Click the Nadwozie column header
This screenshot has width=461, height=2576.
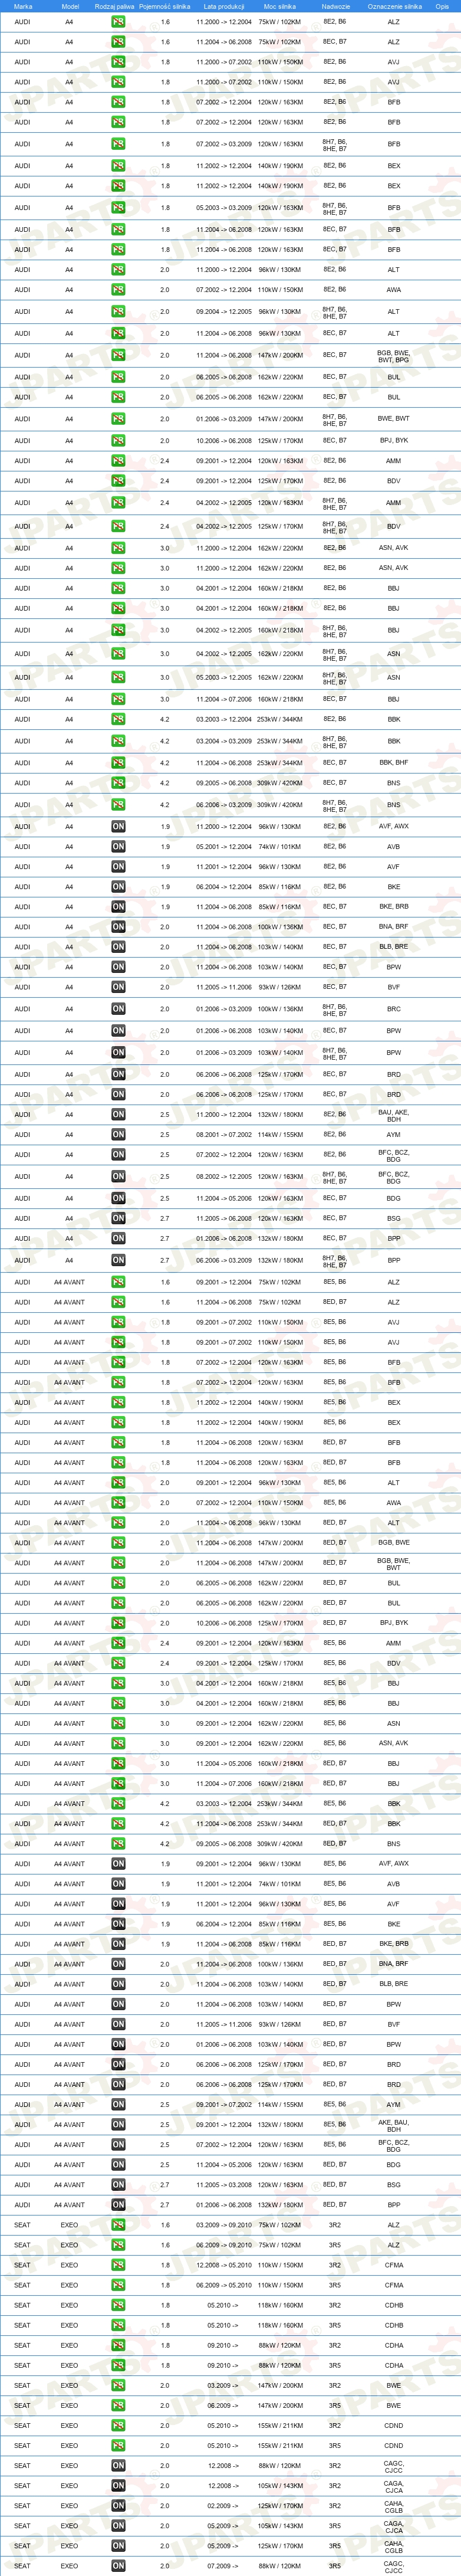coord(335,6)
